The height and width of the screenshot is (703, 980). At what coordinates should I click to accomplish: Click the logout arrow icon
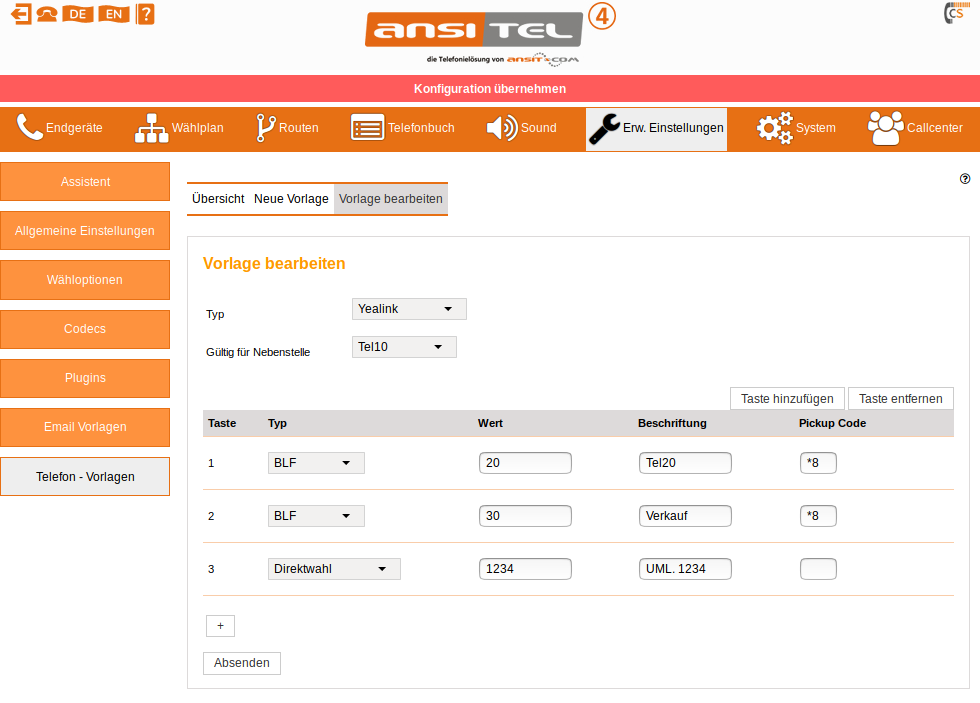pos(20,14)
